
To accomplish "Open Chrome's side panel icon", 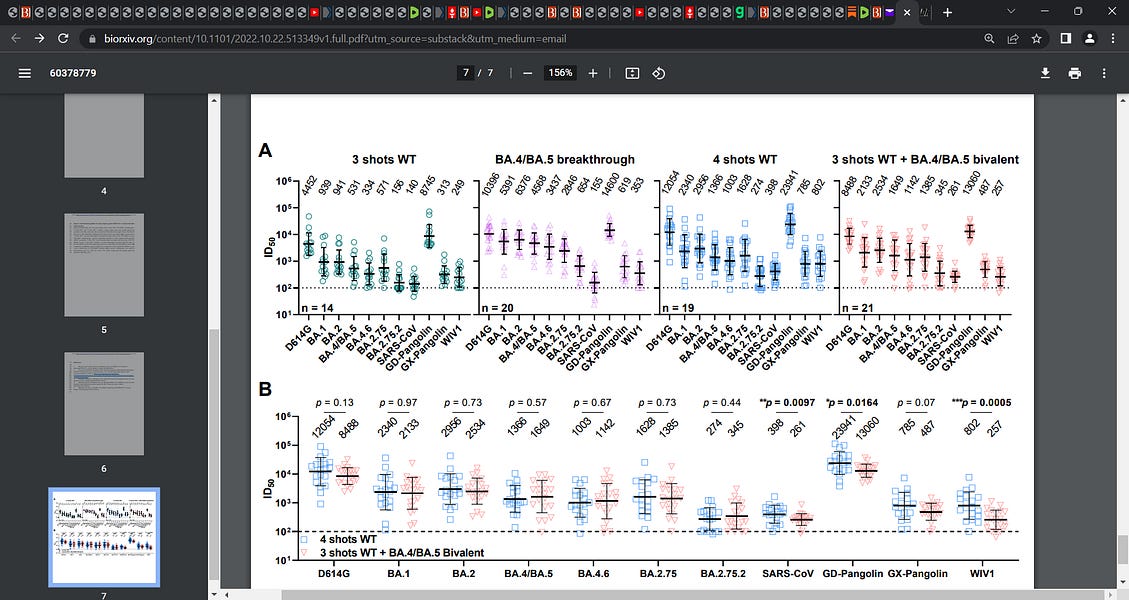I will 1064,38.
